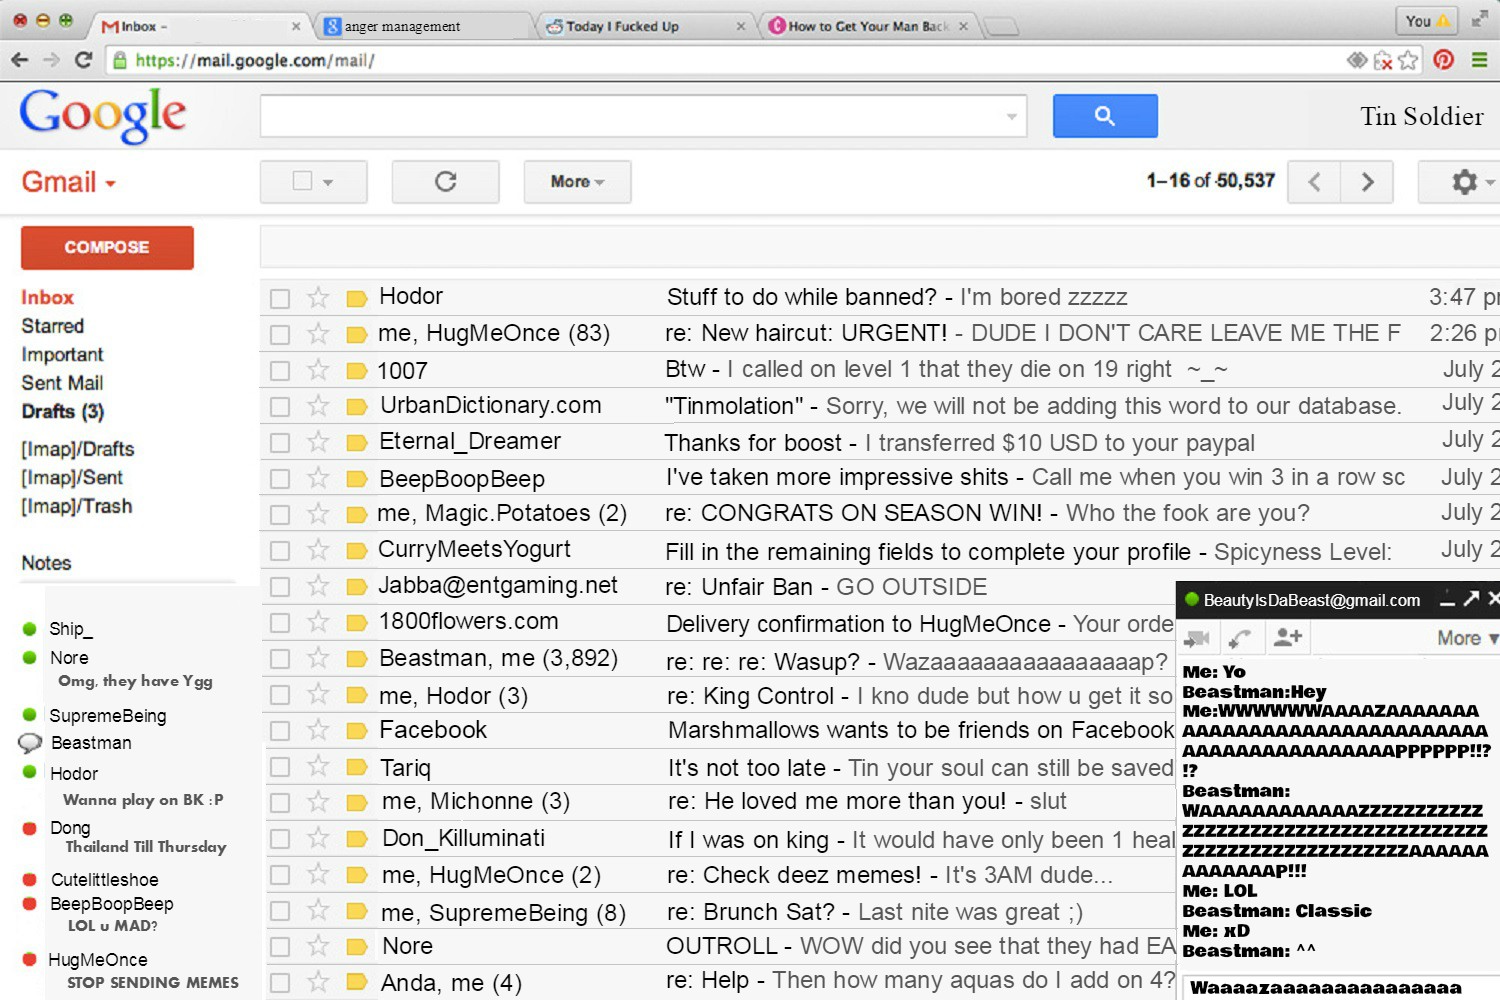The width and height of the screenshot is (1500, 1000).
Task: Star the Facebook email
Action: click(318, 730)
